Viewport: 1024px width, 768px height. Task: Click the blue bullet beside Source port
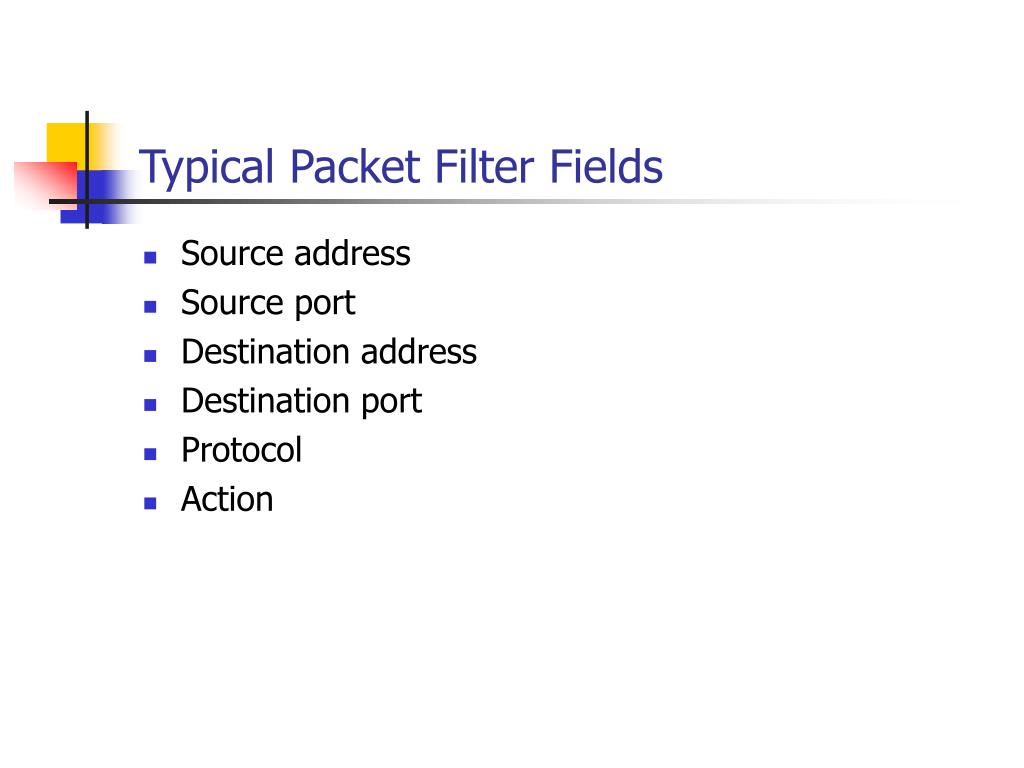(150, 307)
